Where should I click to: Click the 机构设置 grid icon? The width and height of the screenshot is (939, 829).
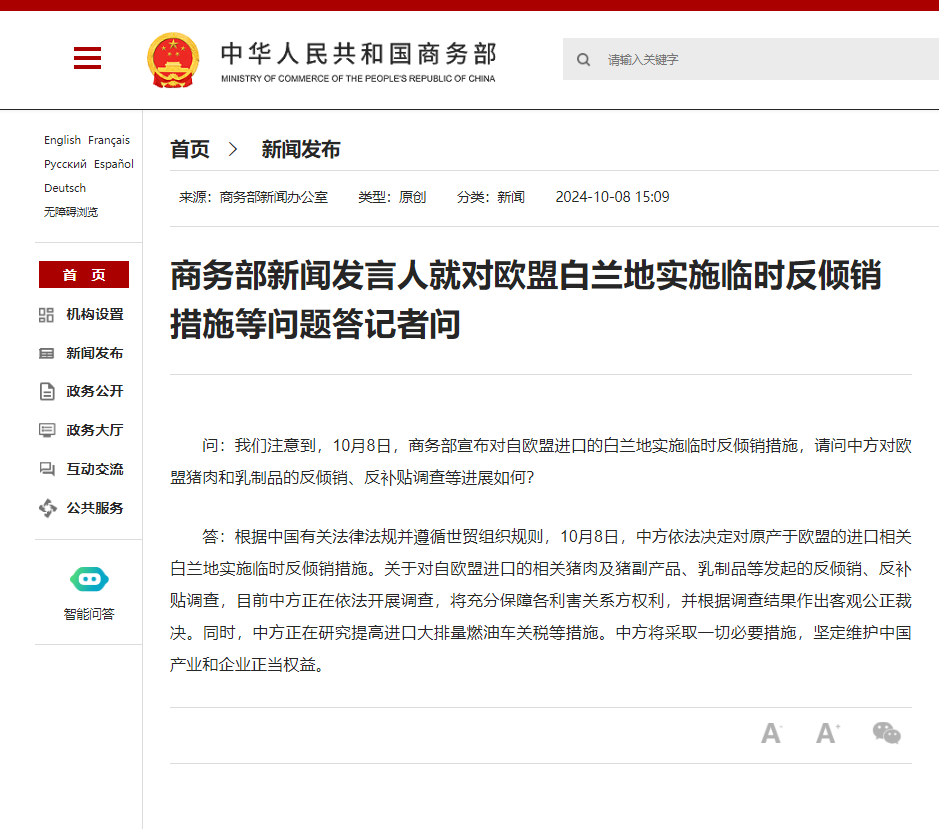click(x=46, y=315)
